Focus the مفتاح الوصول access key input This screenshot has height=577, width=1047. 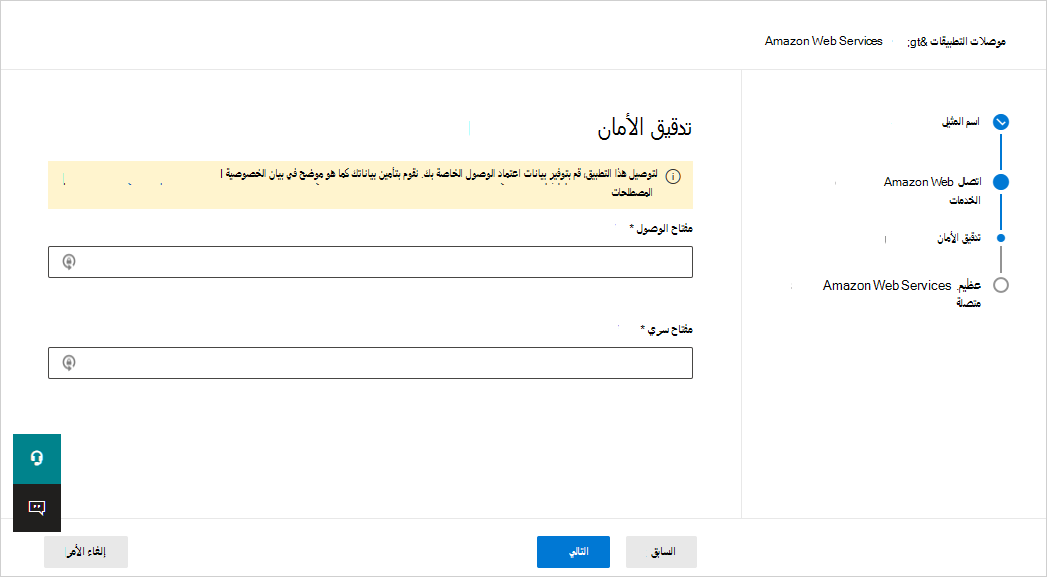point(370,262)
